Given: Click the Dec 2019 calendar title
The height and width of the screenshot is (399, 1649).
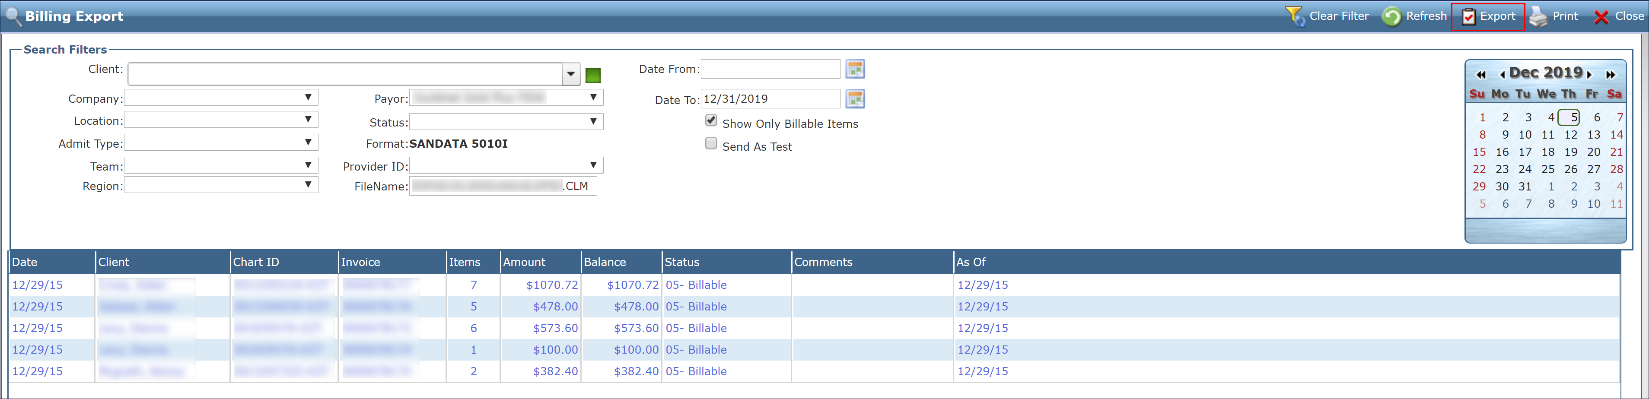Looking at the screenshot, I should tap(1546, 73).
